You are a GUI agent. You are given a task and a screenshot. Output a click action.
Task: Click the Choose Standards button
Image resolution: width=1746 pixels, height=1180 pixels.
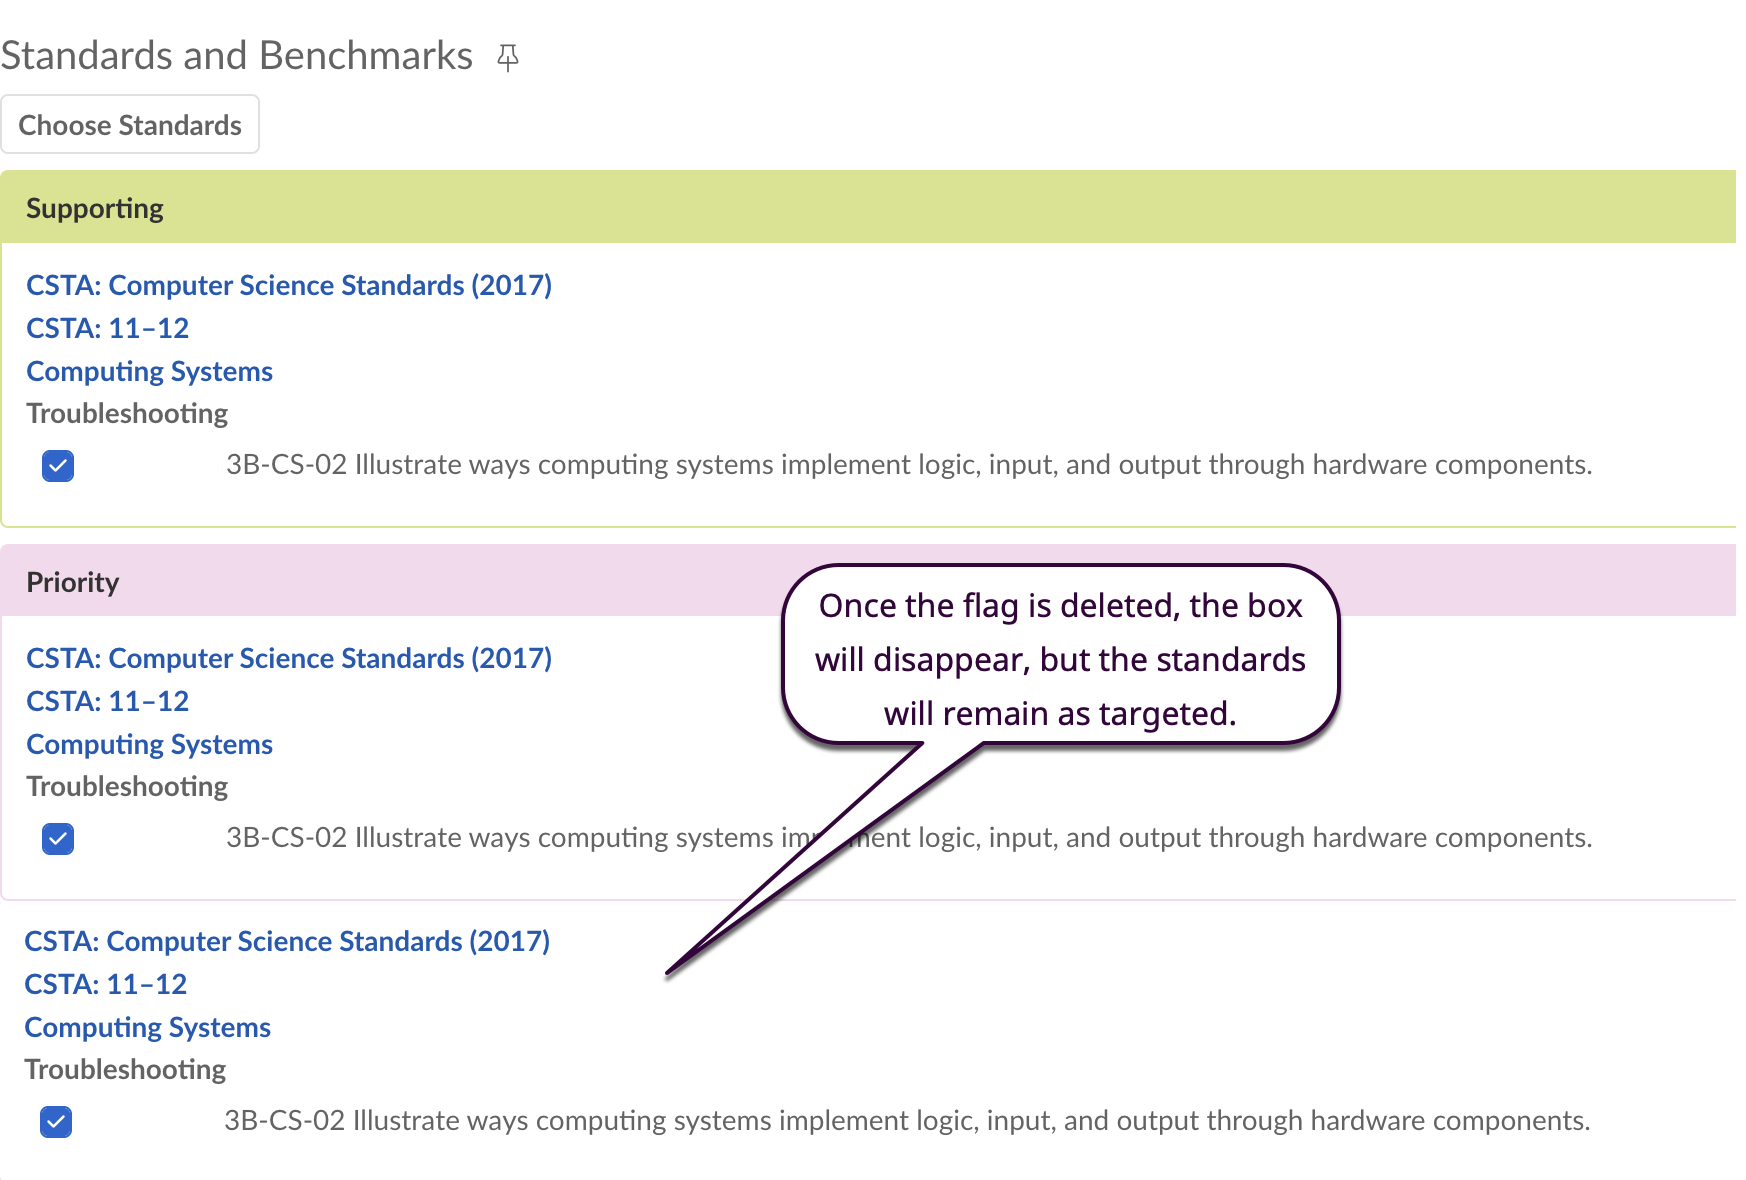click(130, 125)
